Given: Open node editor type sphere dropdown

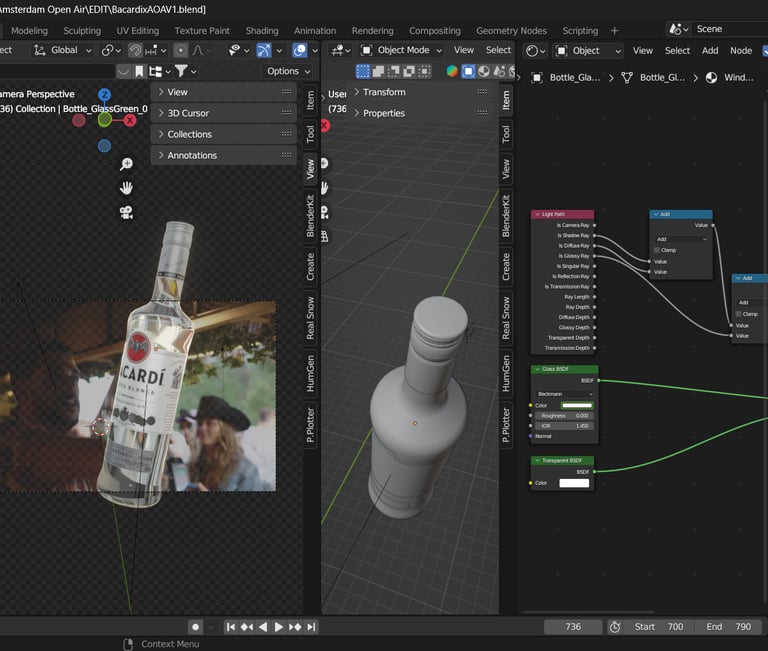Looking at the screenshot, I should pyautogui.click(x=535, y=50).
